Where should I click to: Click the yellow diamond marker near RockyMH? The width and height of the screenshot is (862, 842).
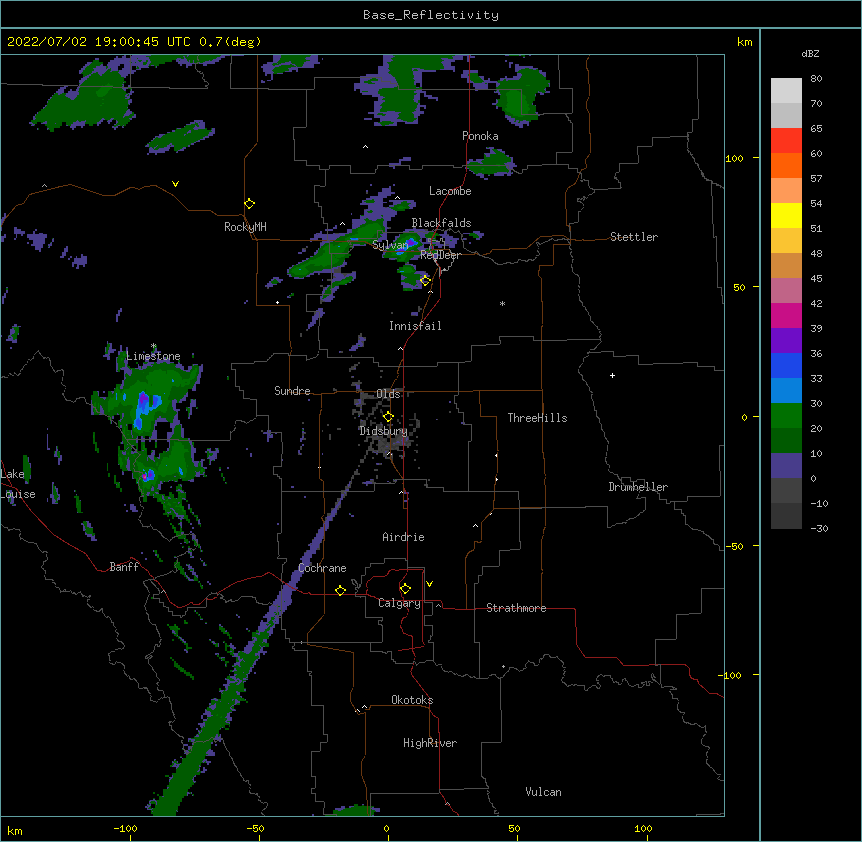[x=250, y=204]
